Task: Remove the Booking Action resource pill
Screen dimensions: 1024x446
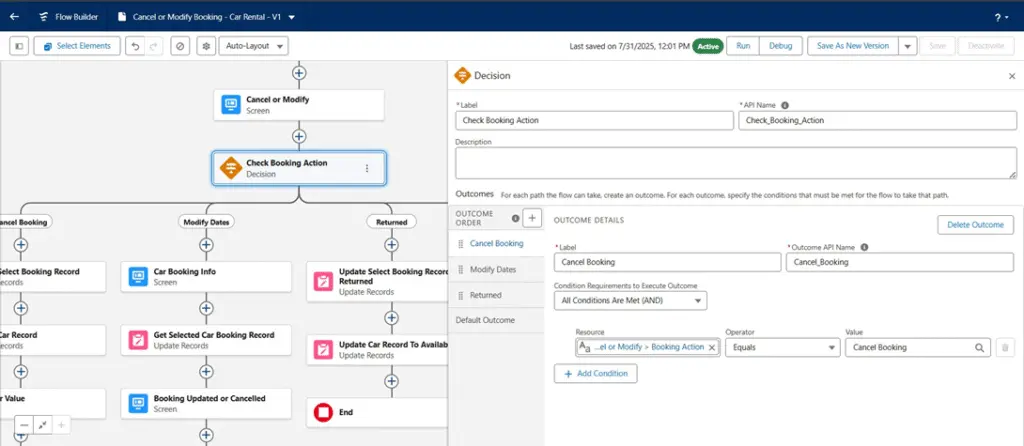Action: coord(712,347)
